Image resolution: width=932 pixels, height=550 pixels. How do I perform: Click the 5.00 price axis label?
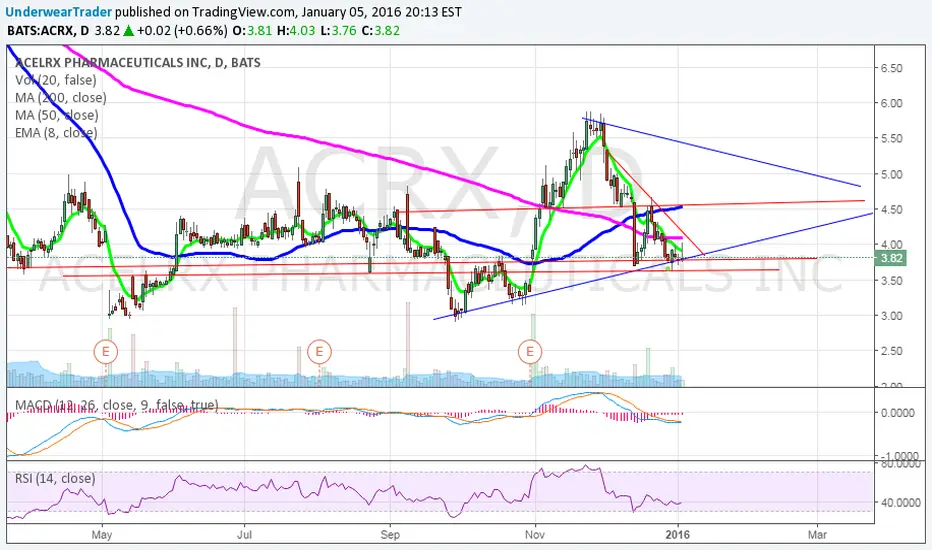892,175
